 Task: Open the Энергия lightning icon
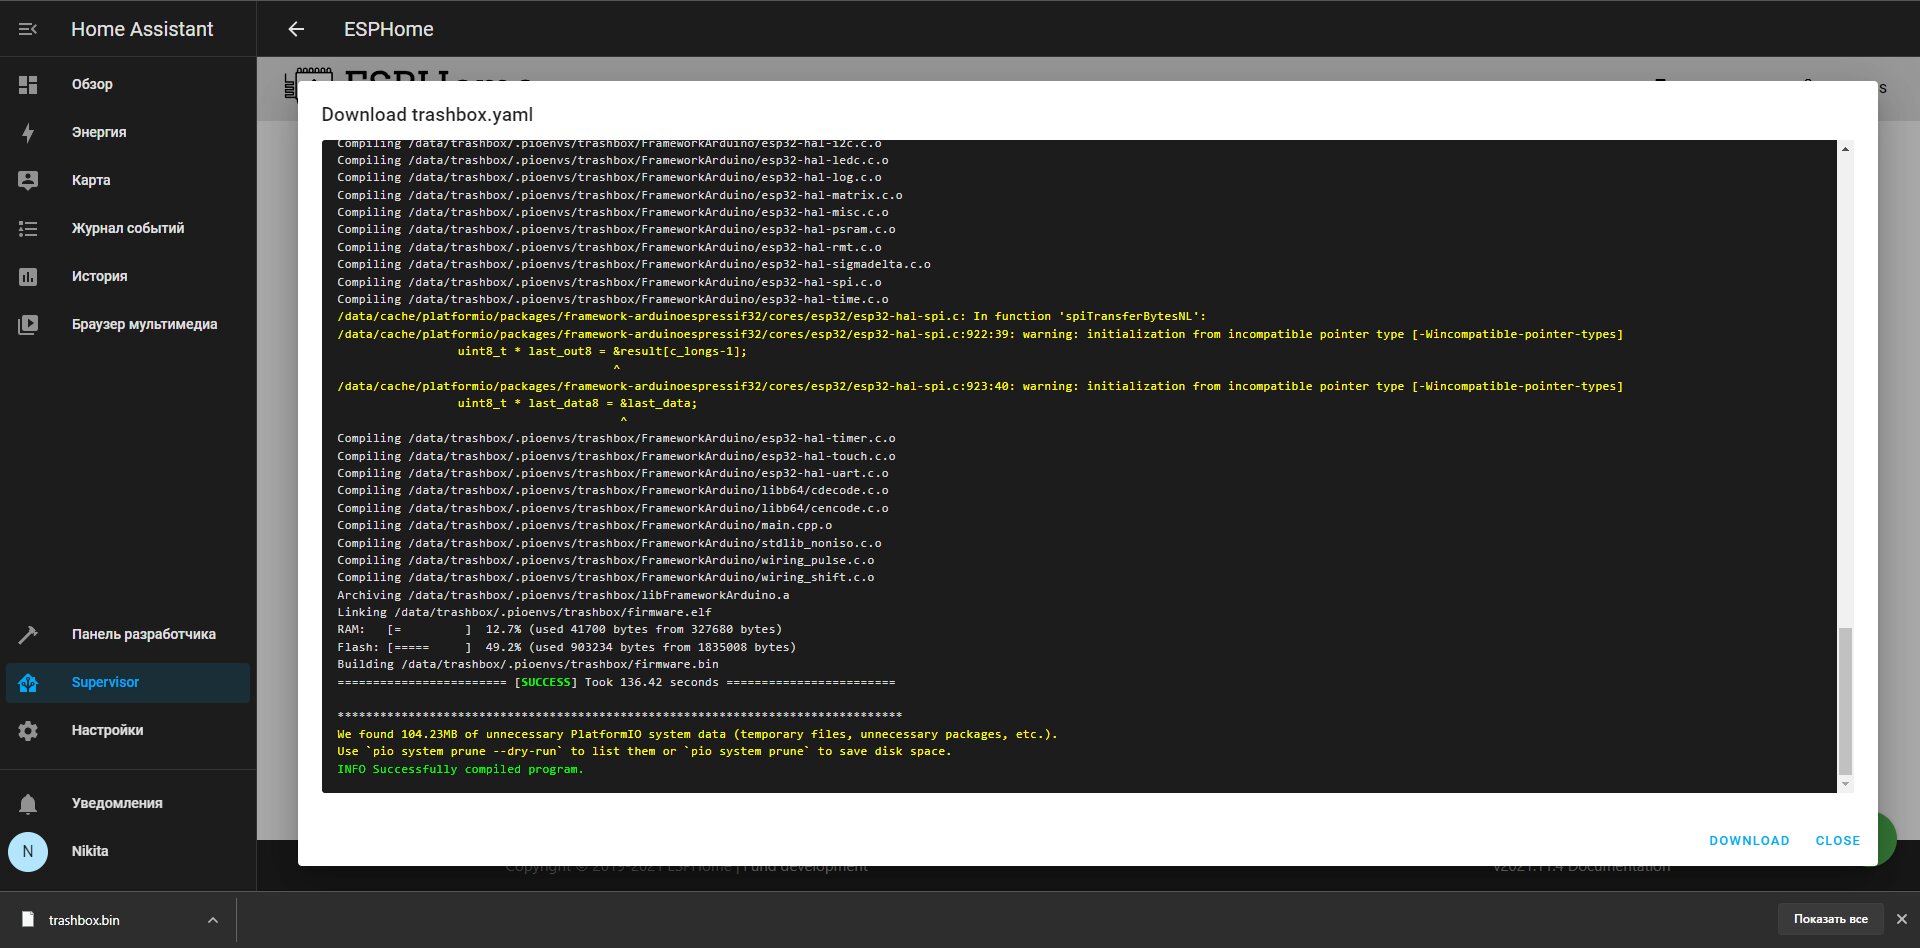[x=28, y=133]
